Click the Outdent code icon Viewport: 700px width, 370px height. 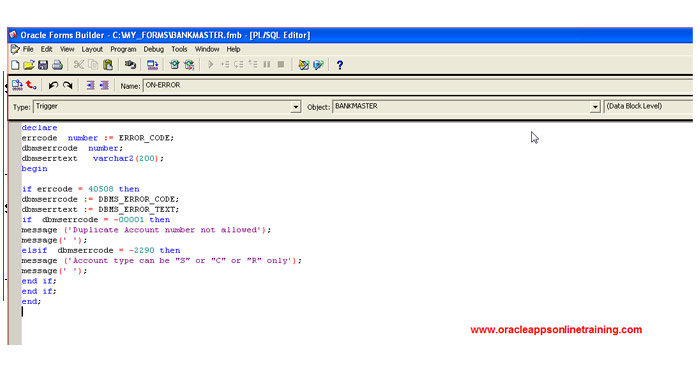[x=104, y=85]
